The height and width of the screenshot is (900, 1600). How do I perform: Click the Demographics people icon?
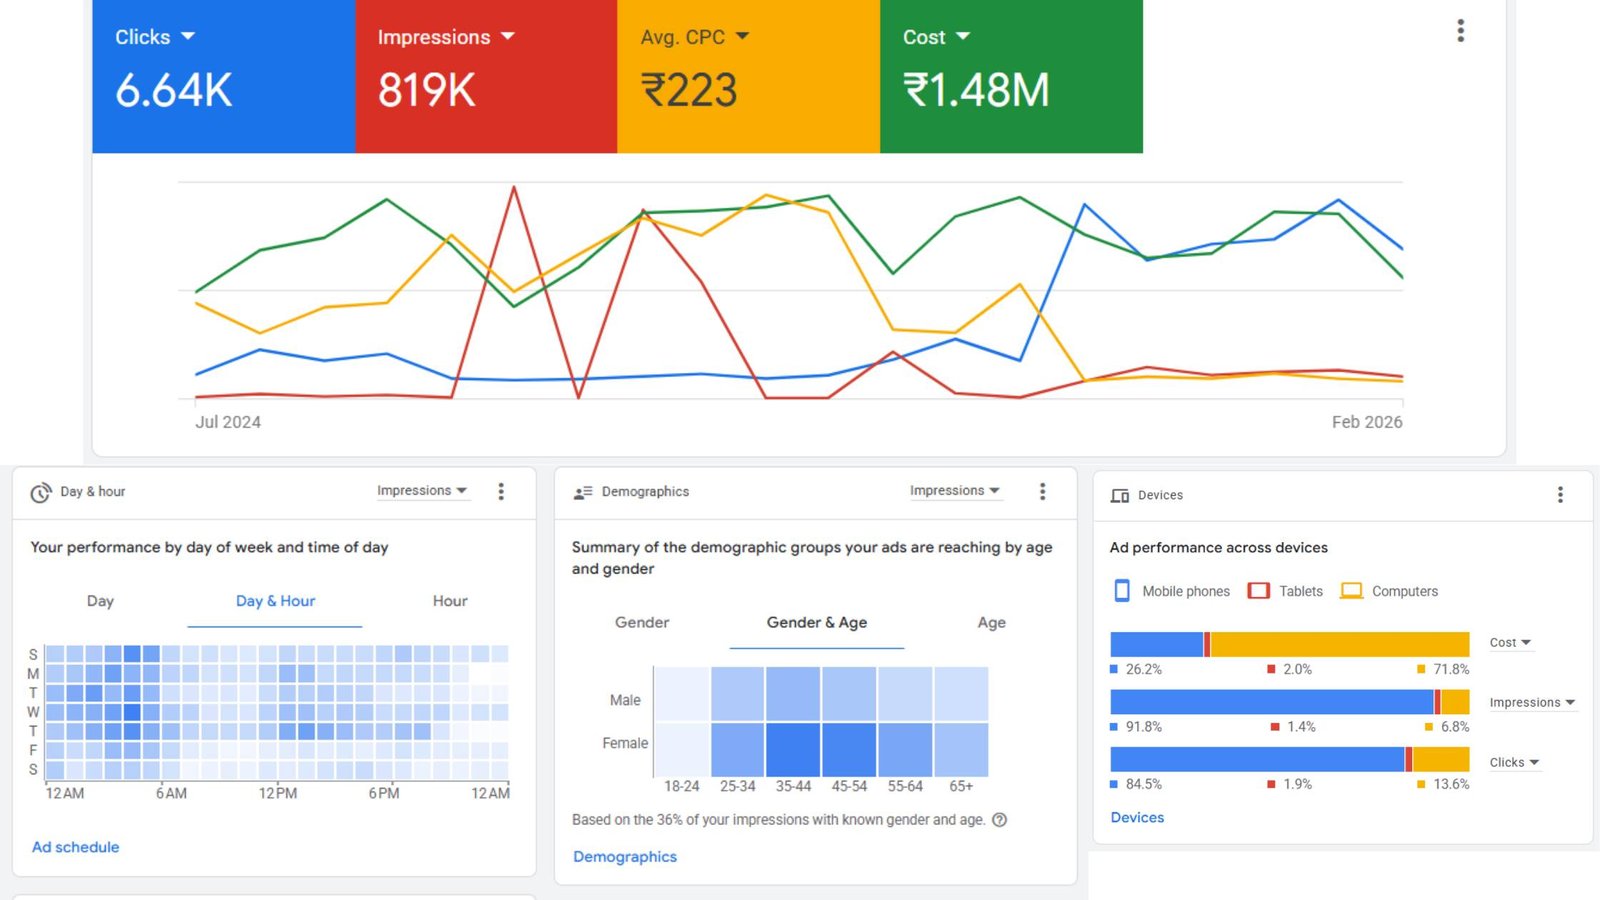point(583,492)
